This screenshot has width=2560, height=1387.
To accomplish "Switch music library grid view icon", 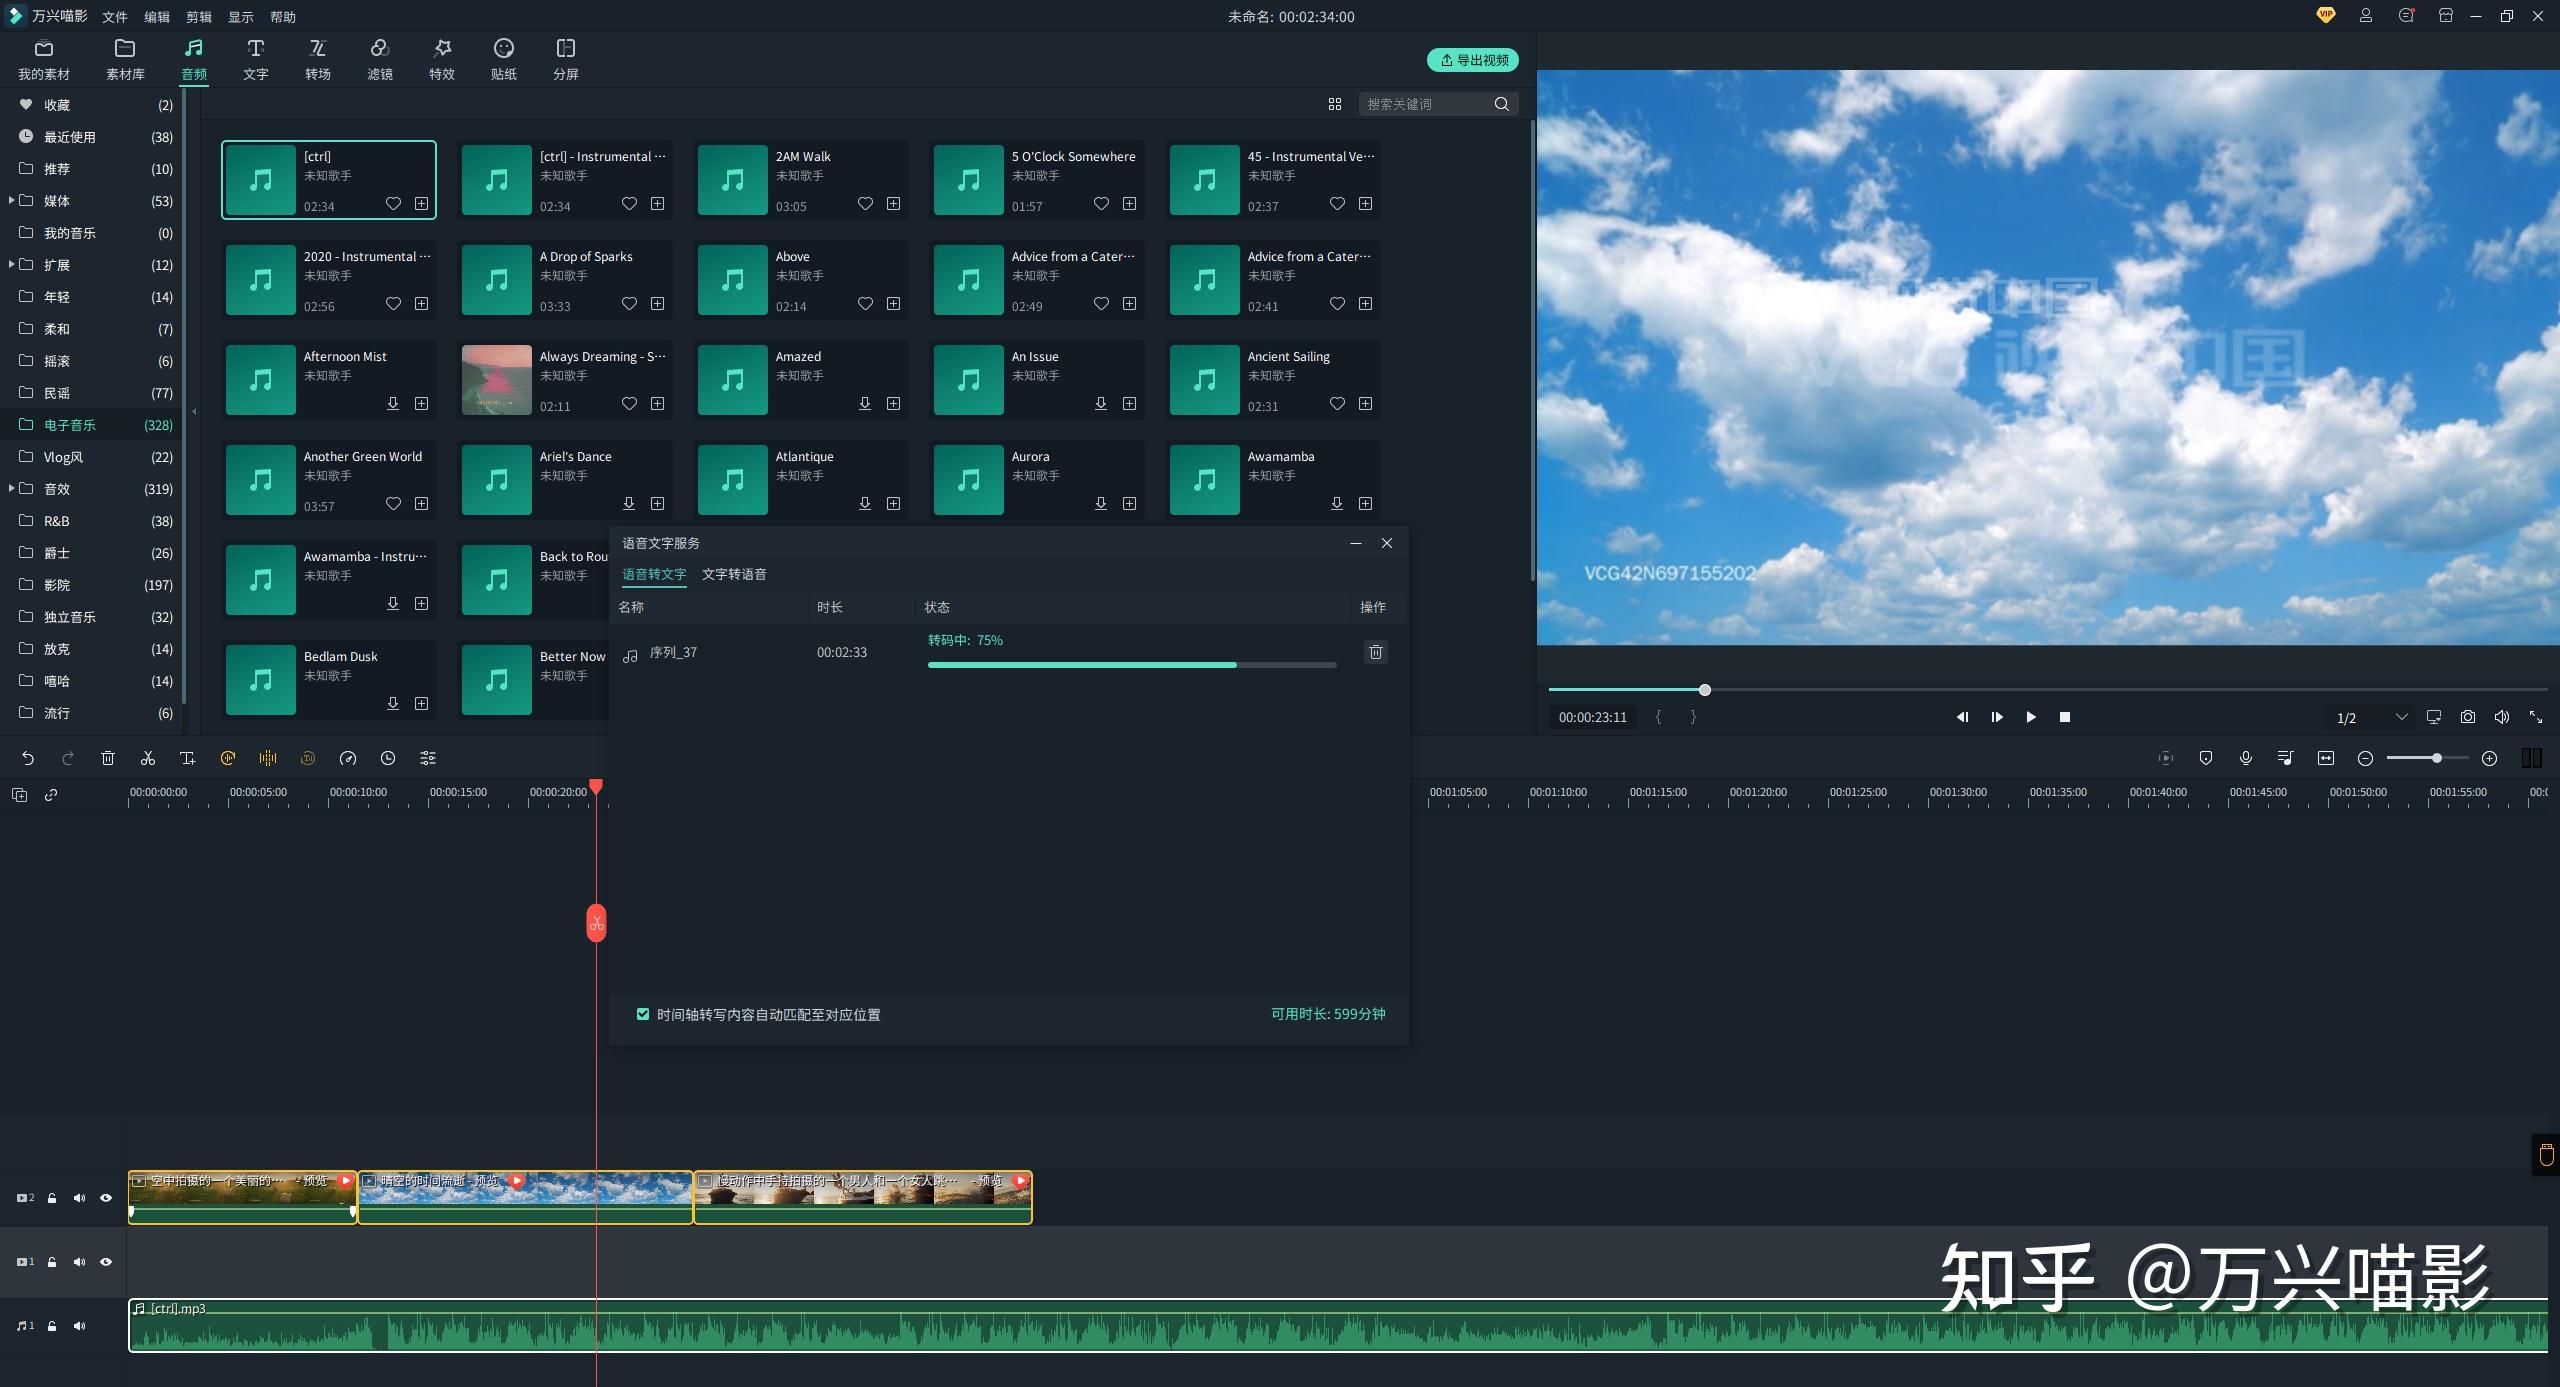I will (x=1335, y=104).
